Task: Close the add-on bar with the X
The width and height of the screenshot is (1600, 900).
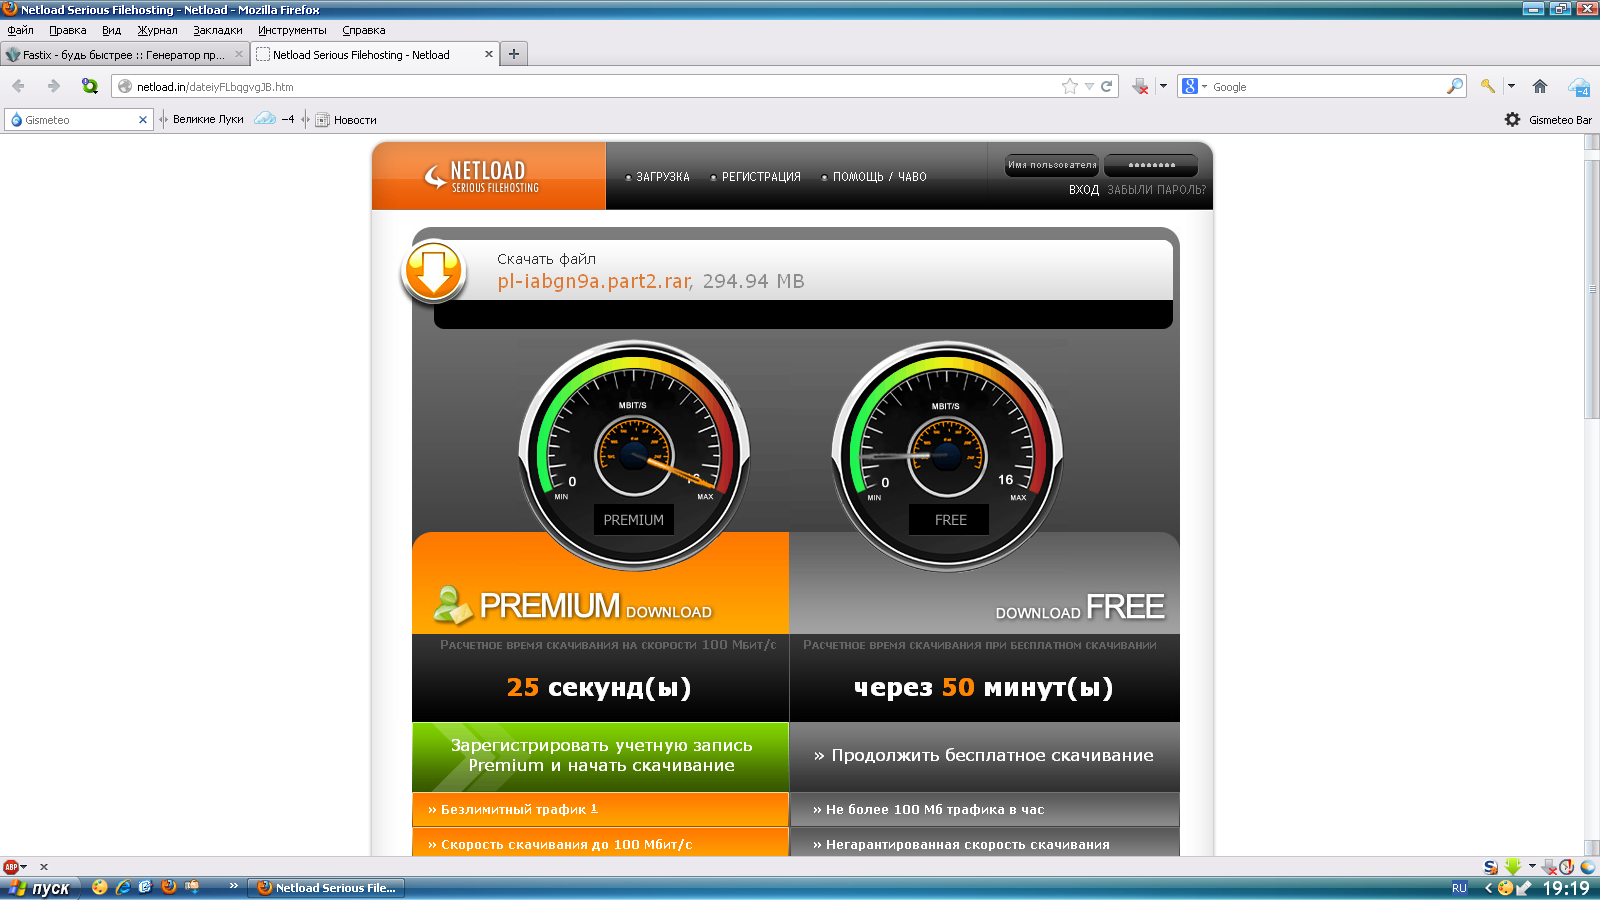Action: point(44,867)
